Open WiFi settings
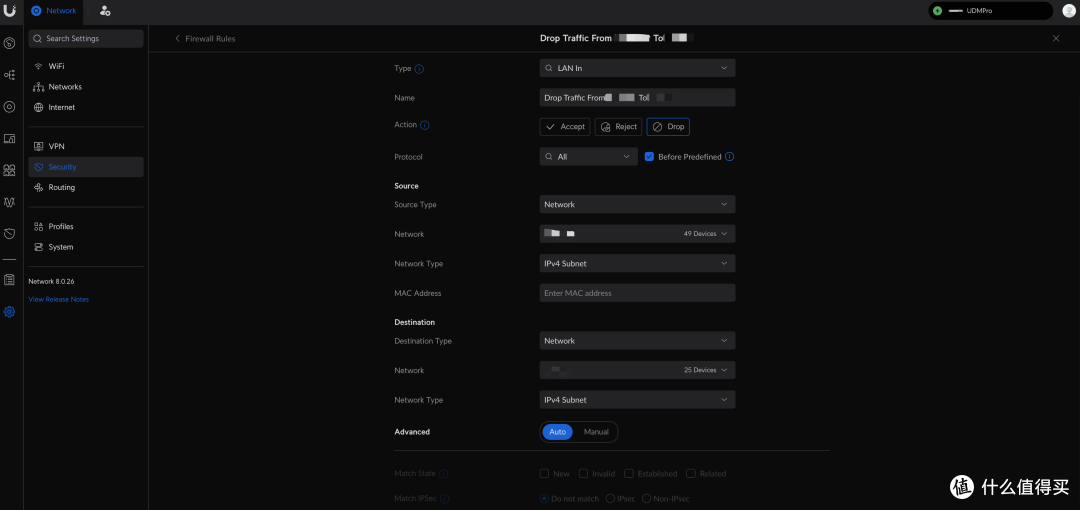This screenshot has height=510, width=1080. pos(86,66)
